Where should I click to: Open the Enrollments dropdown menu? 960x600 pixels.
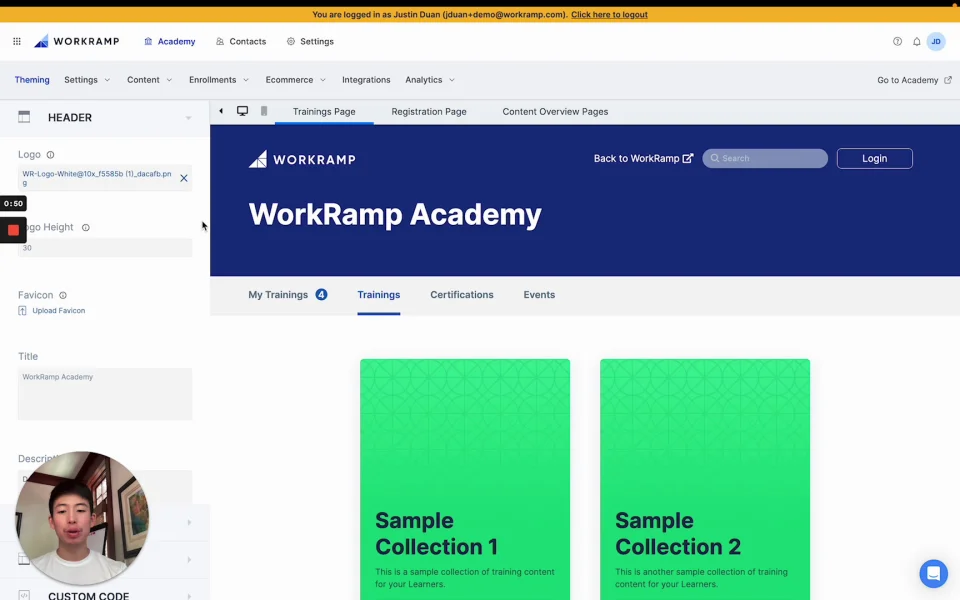point(219,80)
